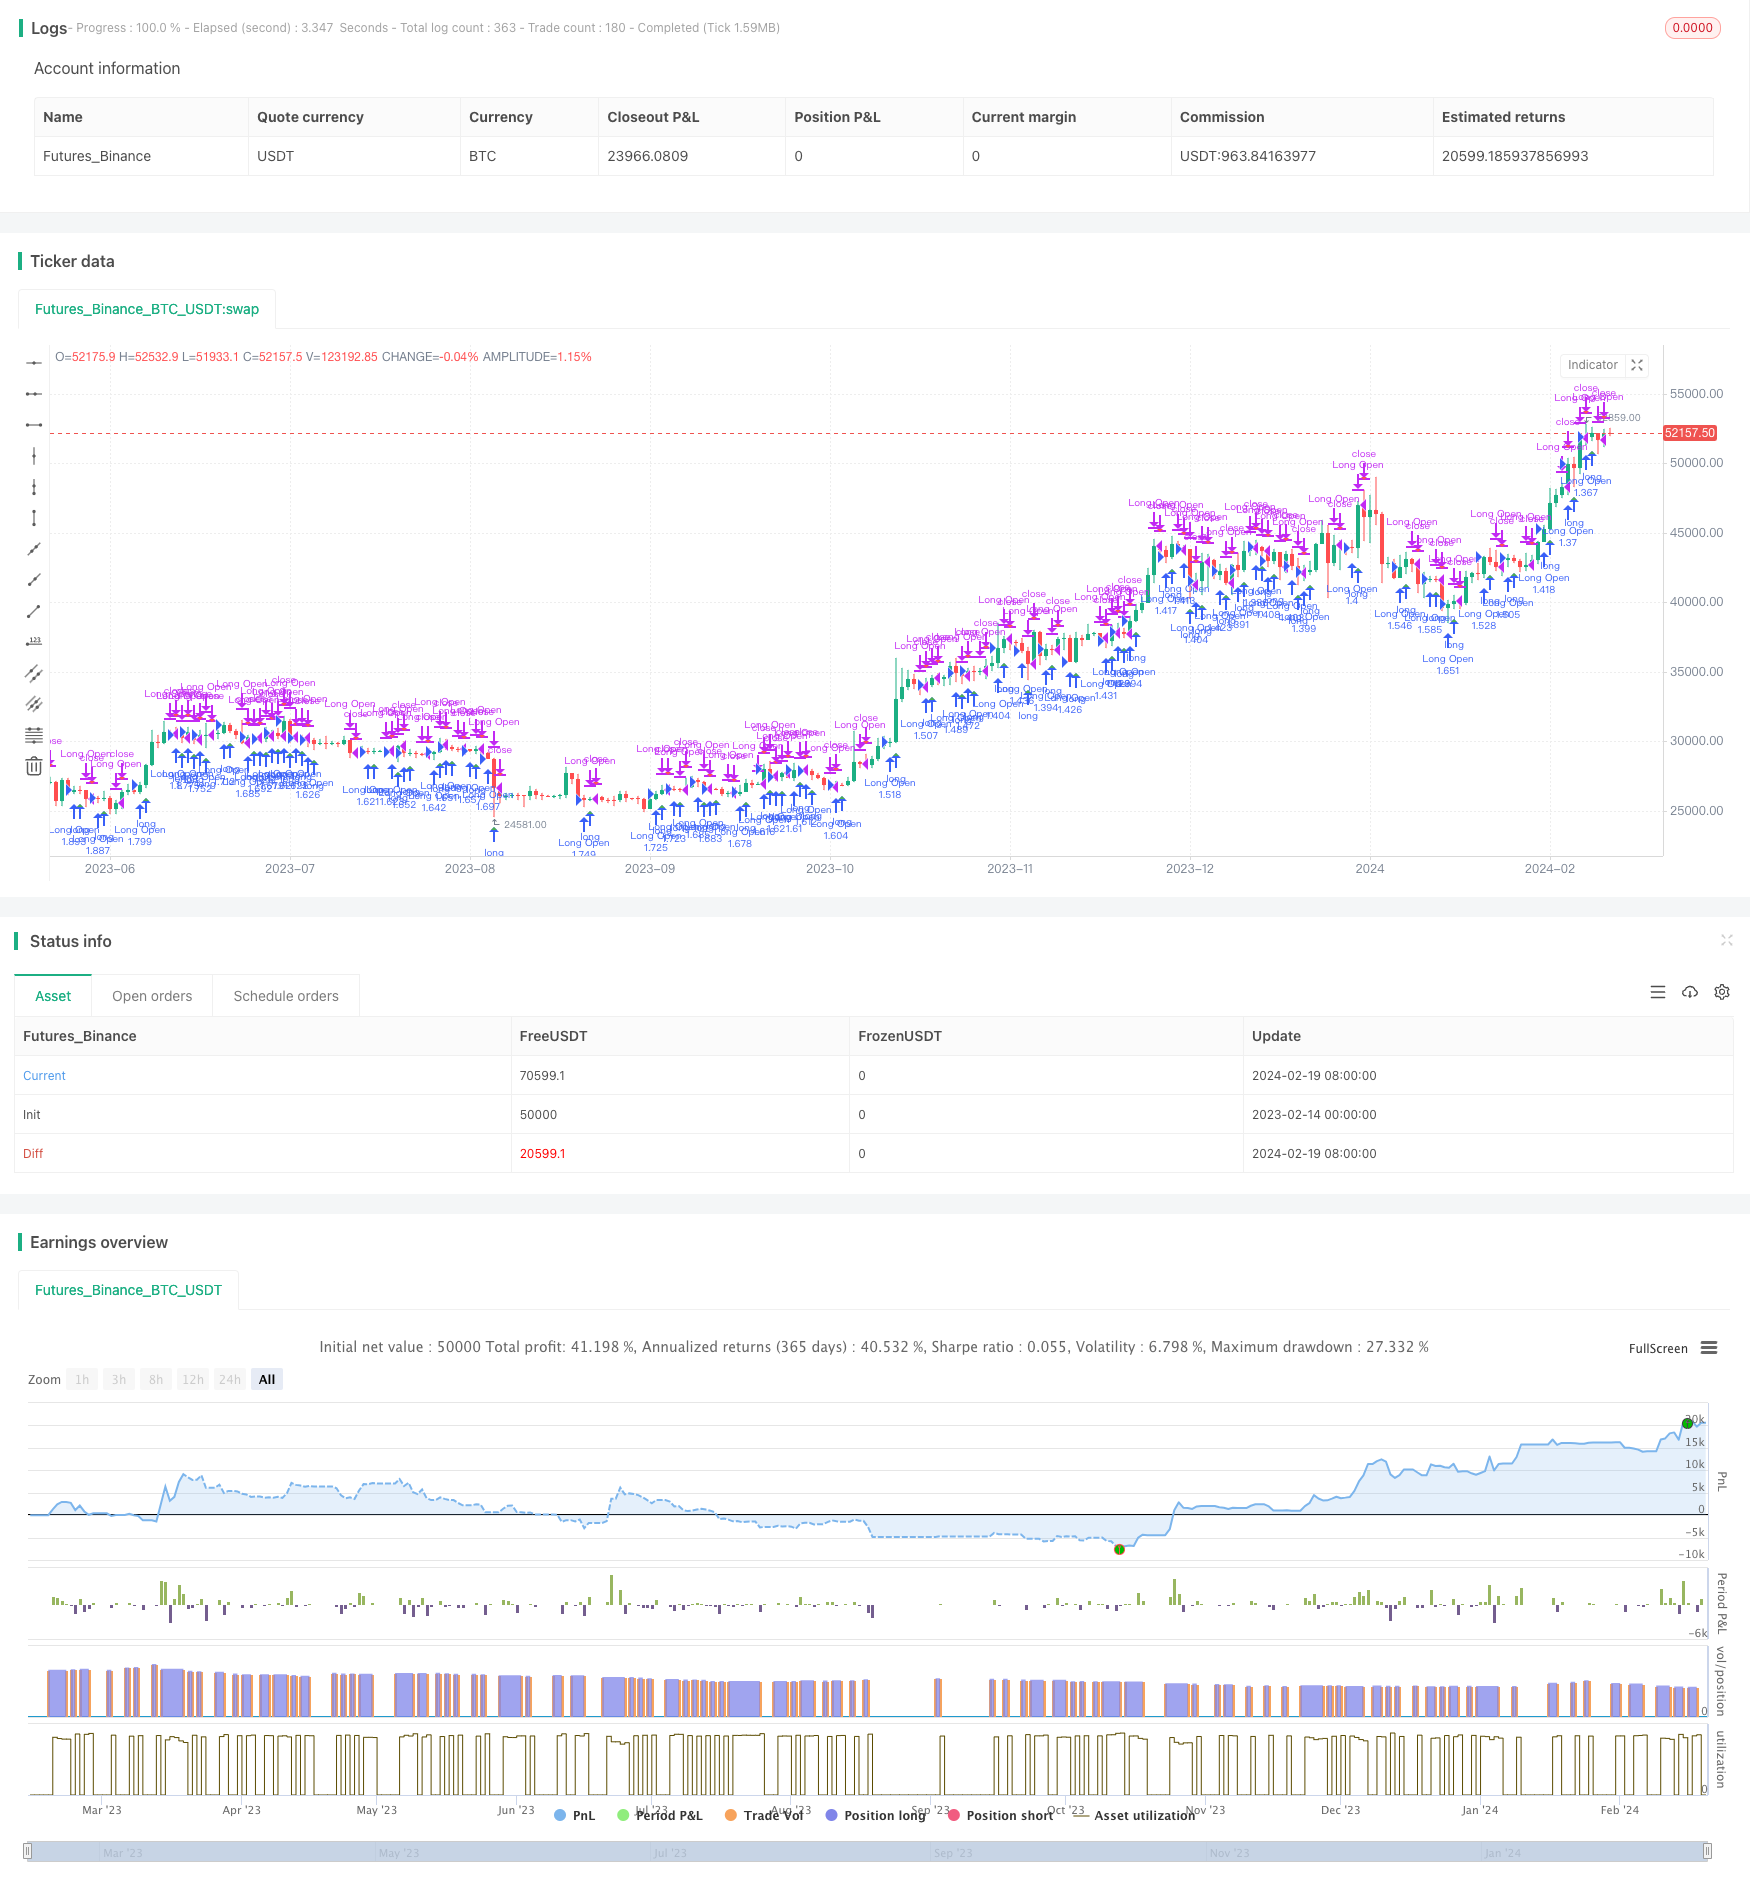Click the Diff value 20599.1
This screenshot has height=1891, width=1750.
pyautogui.click(x=542, y=1153)
